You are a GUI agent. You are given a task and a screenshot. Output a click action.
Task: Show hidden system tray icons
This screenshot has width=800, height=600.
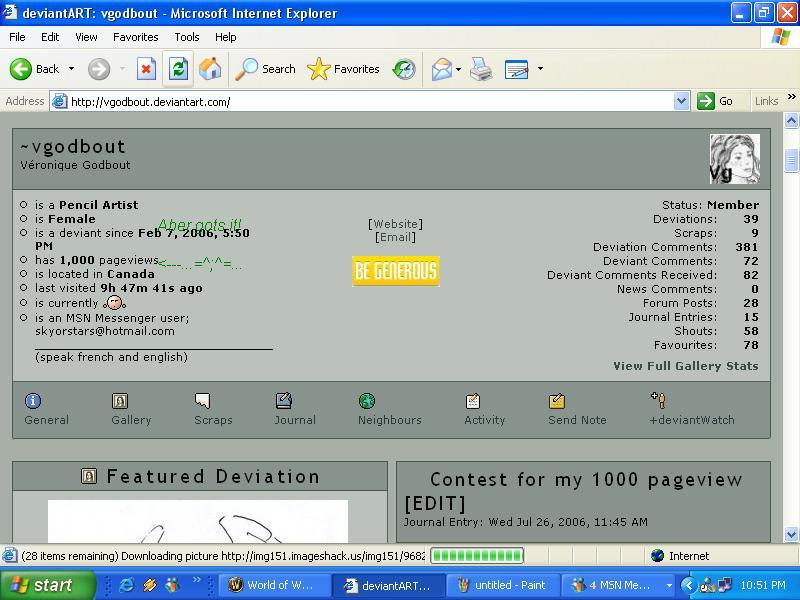[689, 585]
